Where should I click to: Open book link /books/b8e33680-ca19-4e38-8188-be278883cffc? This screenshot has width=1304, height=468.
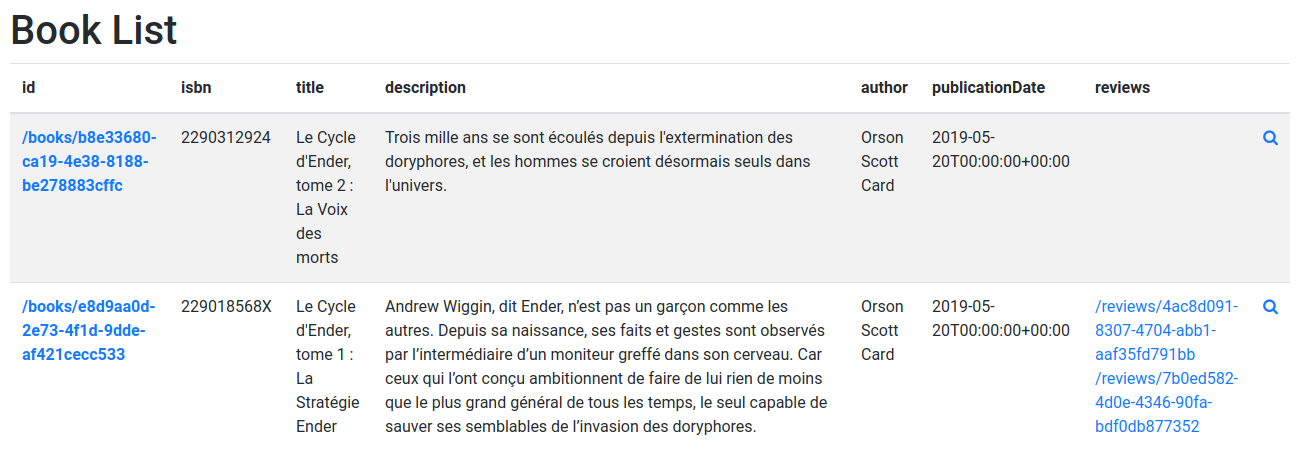point(89,161)
